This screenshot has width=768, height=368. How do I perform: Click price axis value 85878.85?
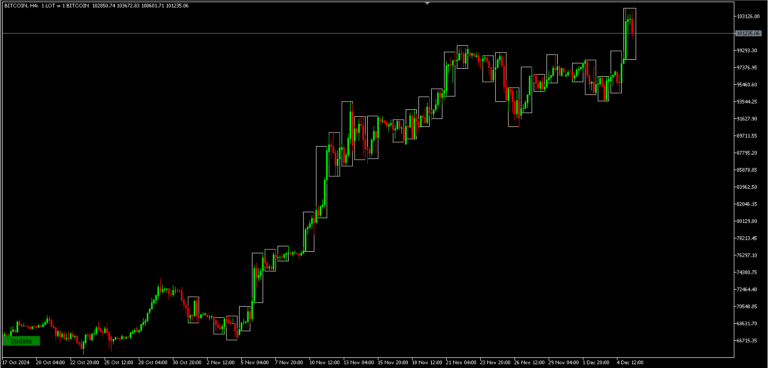(x=747, y=170)
